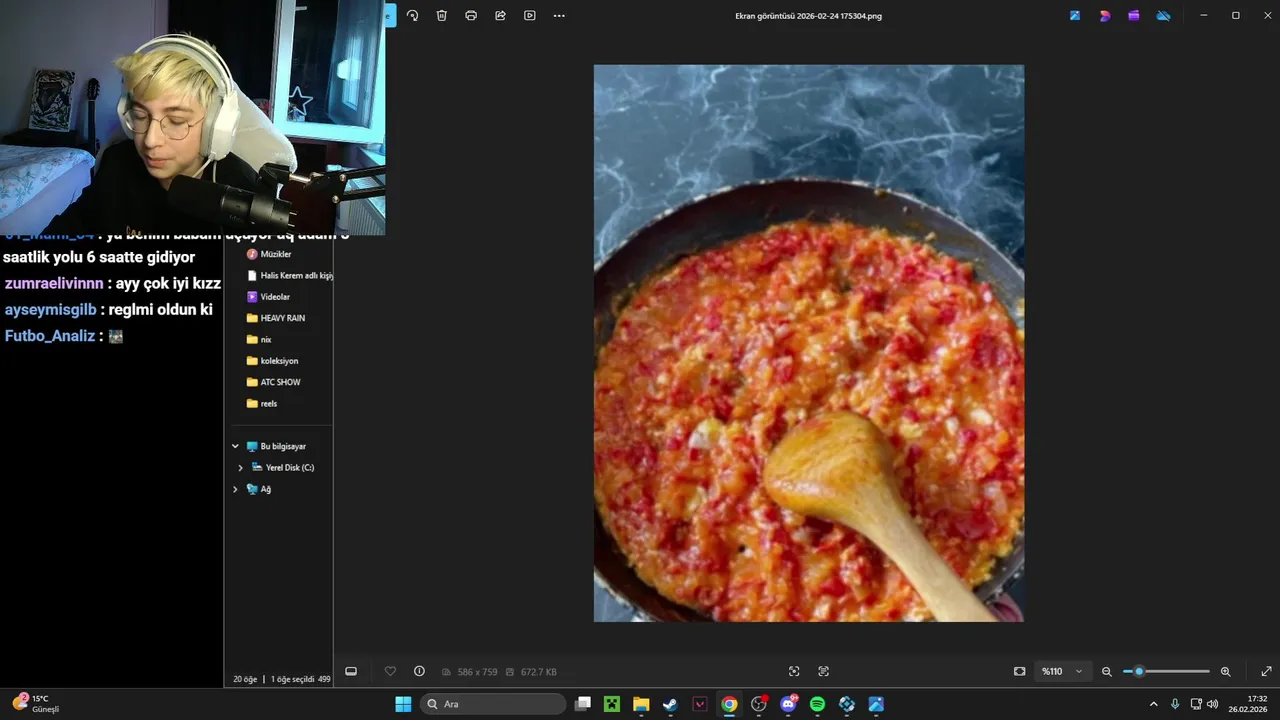Open the Photos app taskbar icon
This screenshot has height=720, width=1280.
pyautogui.click(x=876, y=704)
